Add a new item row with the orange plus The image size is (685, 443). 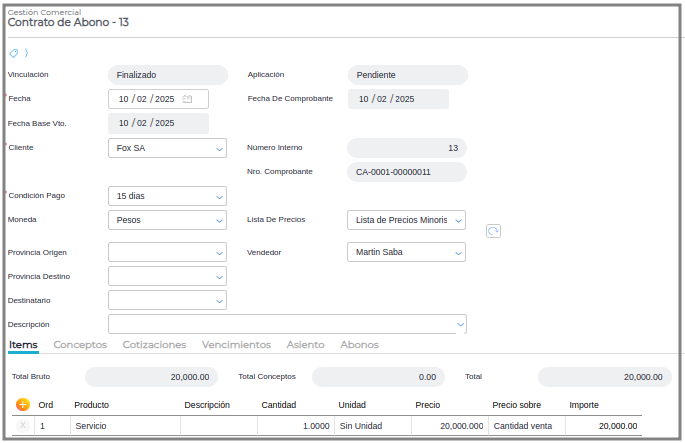pos(23,405)
